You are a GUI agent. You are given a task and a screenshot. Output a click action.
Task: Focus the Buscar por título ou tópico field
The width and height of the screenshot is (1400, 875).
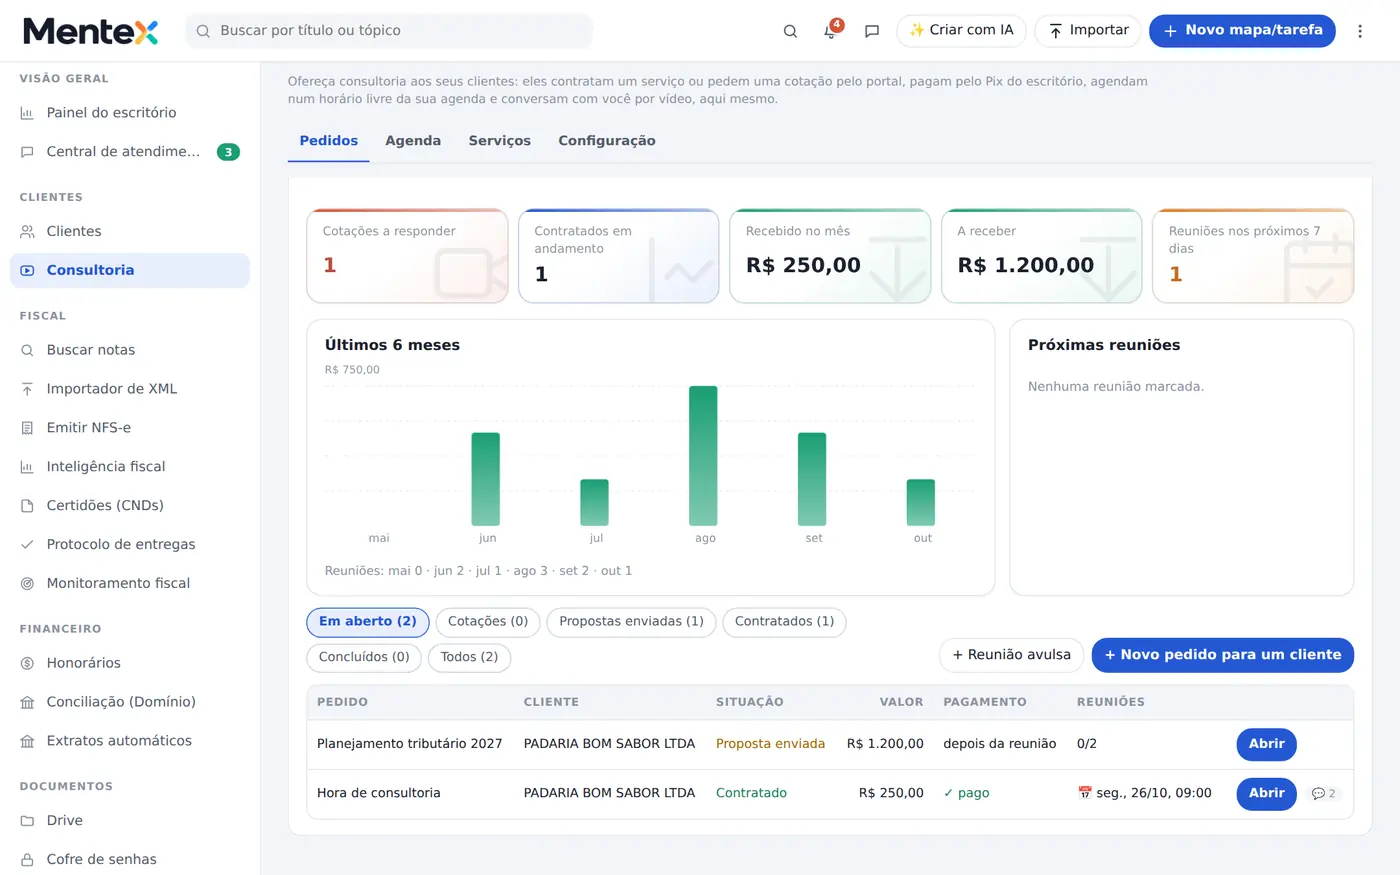click(x=389, y=31)
